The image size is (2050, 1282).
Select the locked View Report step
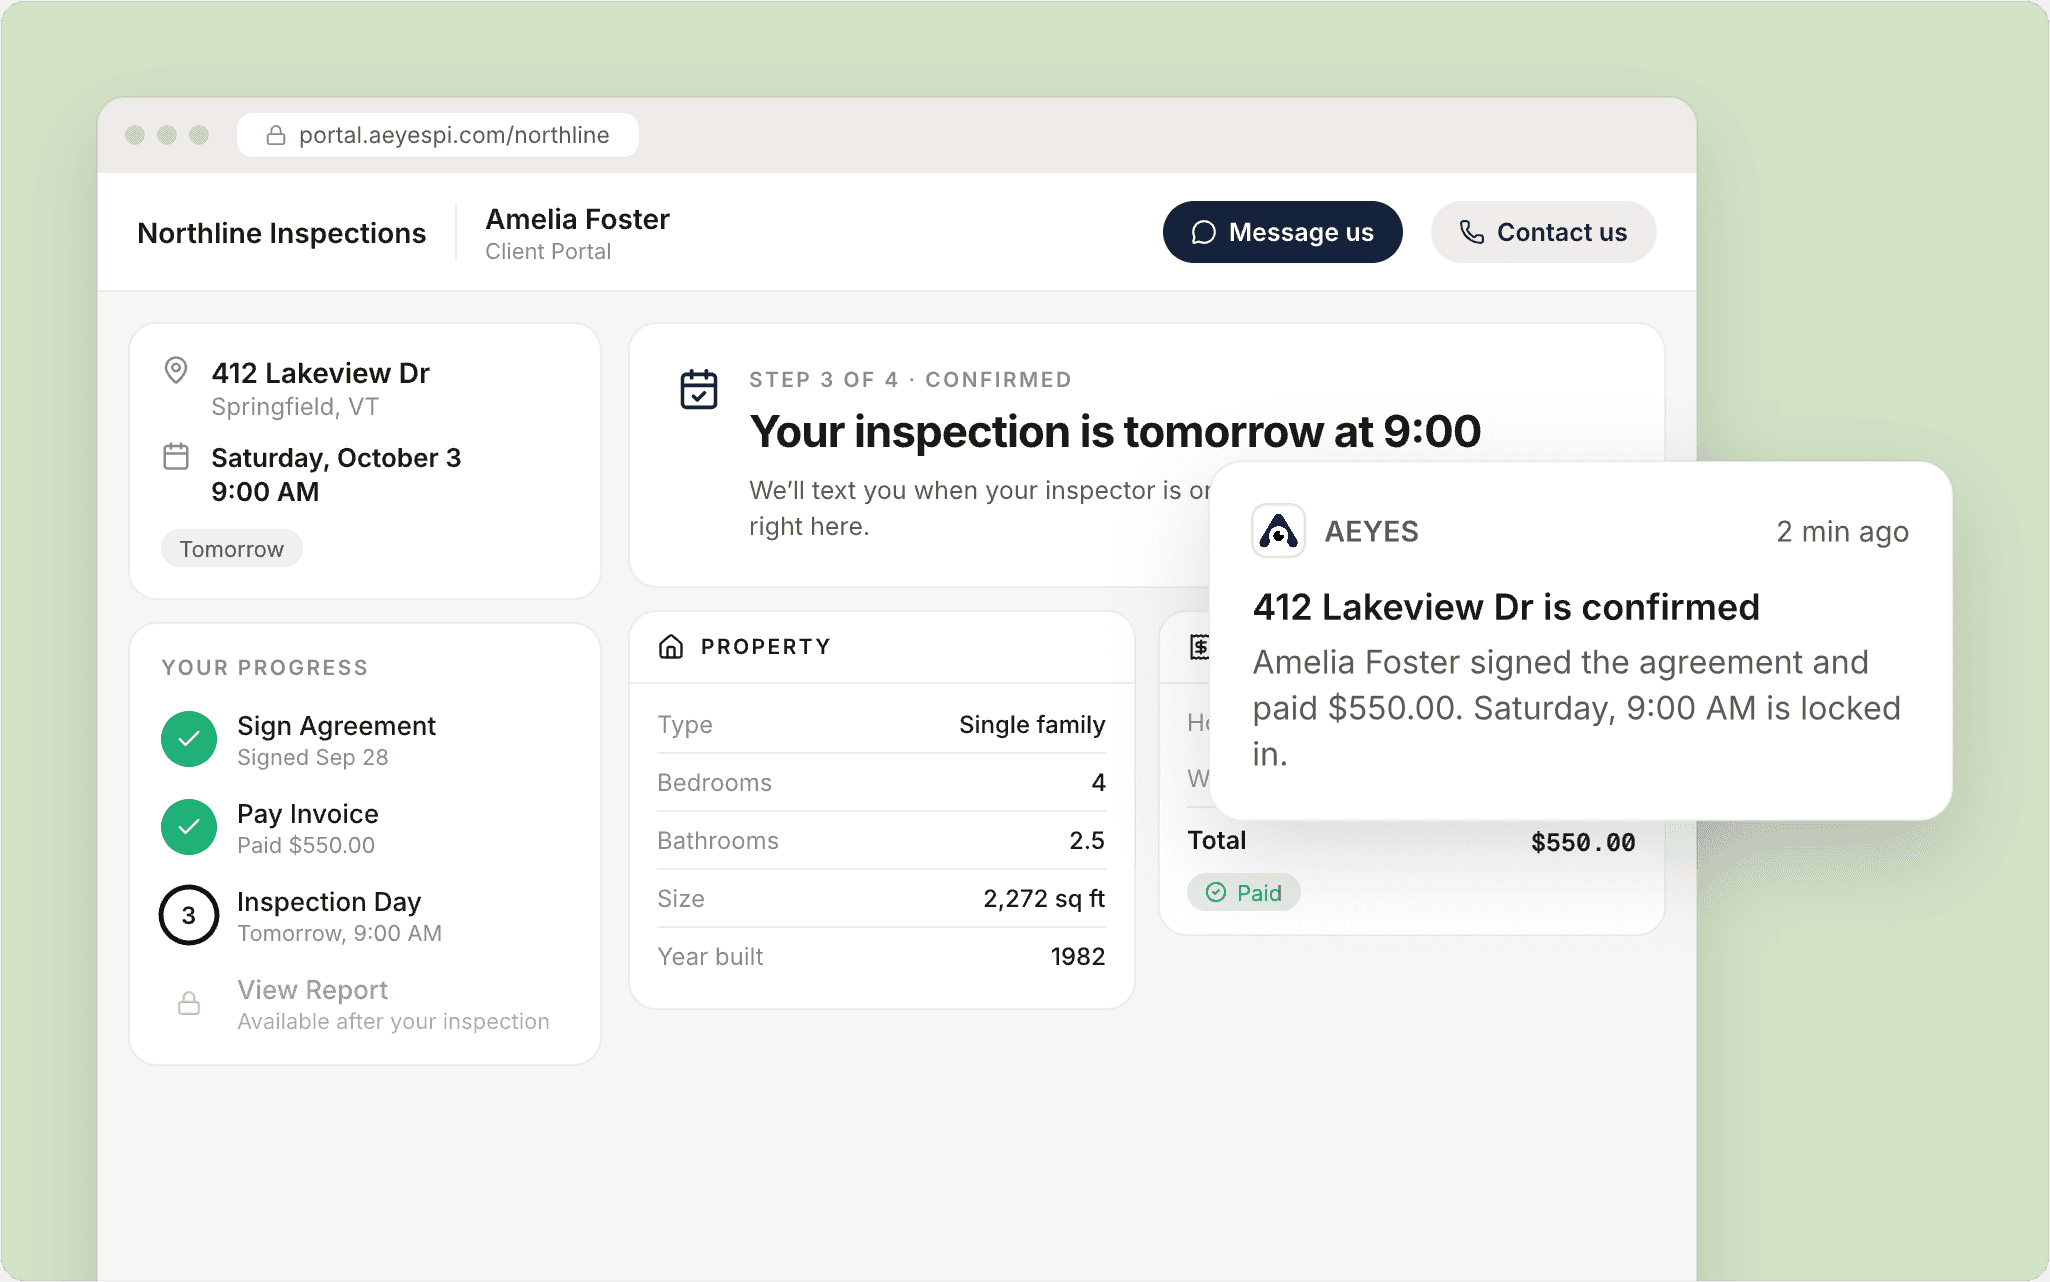coord(364,1003)
